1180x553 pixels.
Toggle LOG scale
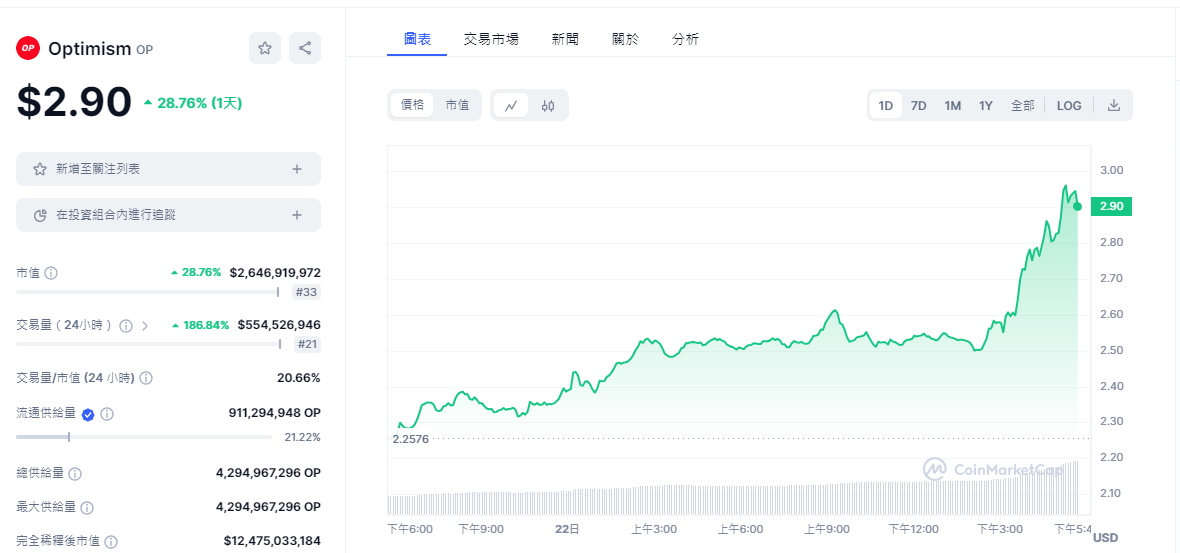(1069, 105)
